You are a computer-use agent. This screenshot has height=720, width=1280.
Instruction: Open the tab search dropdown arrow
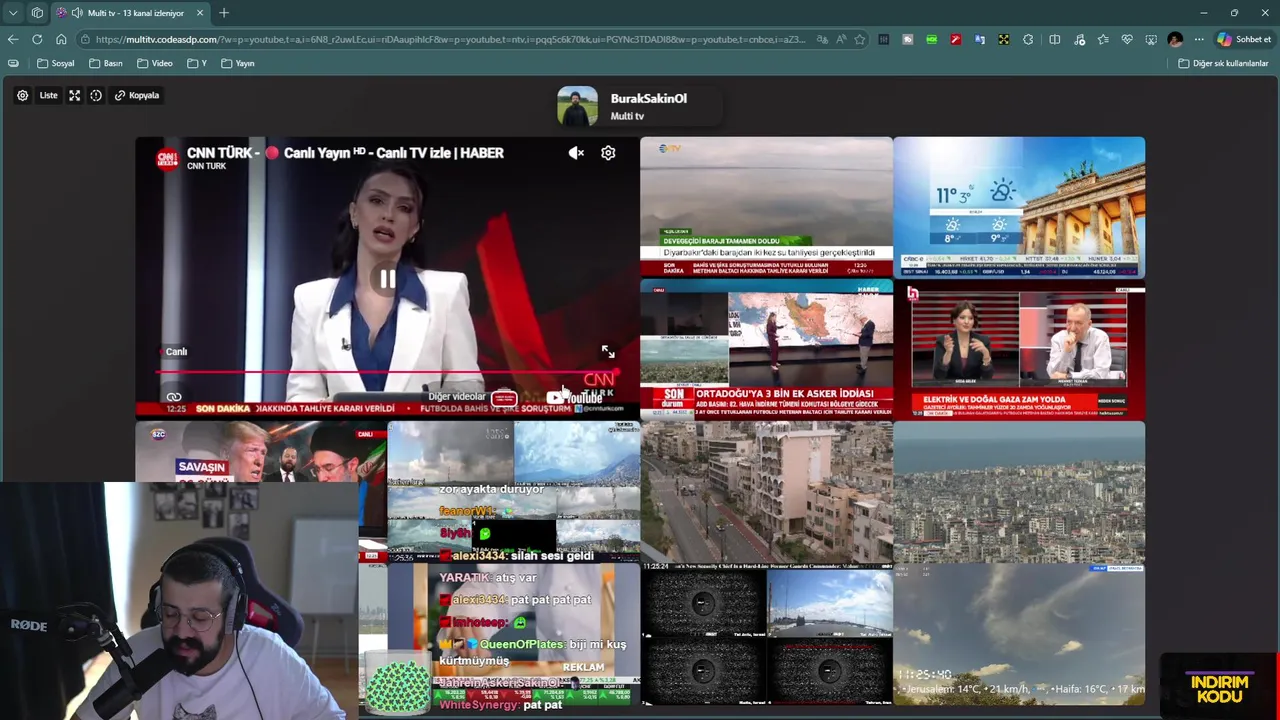tap(13, 13)
